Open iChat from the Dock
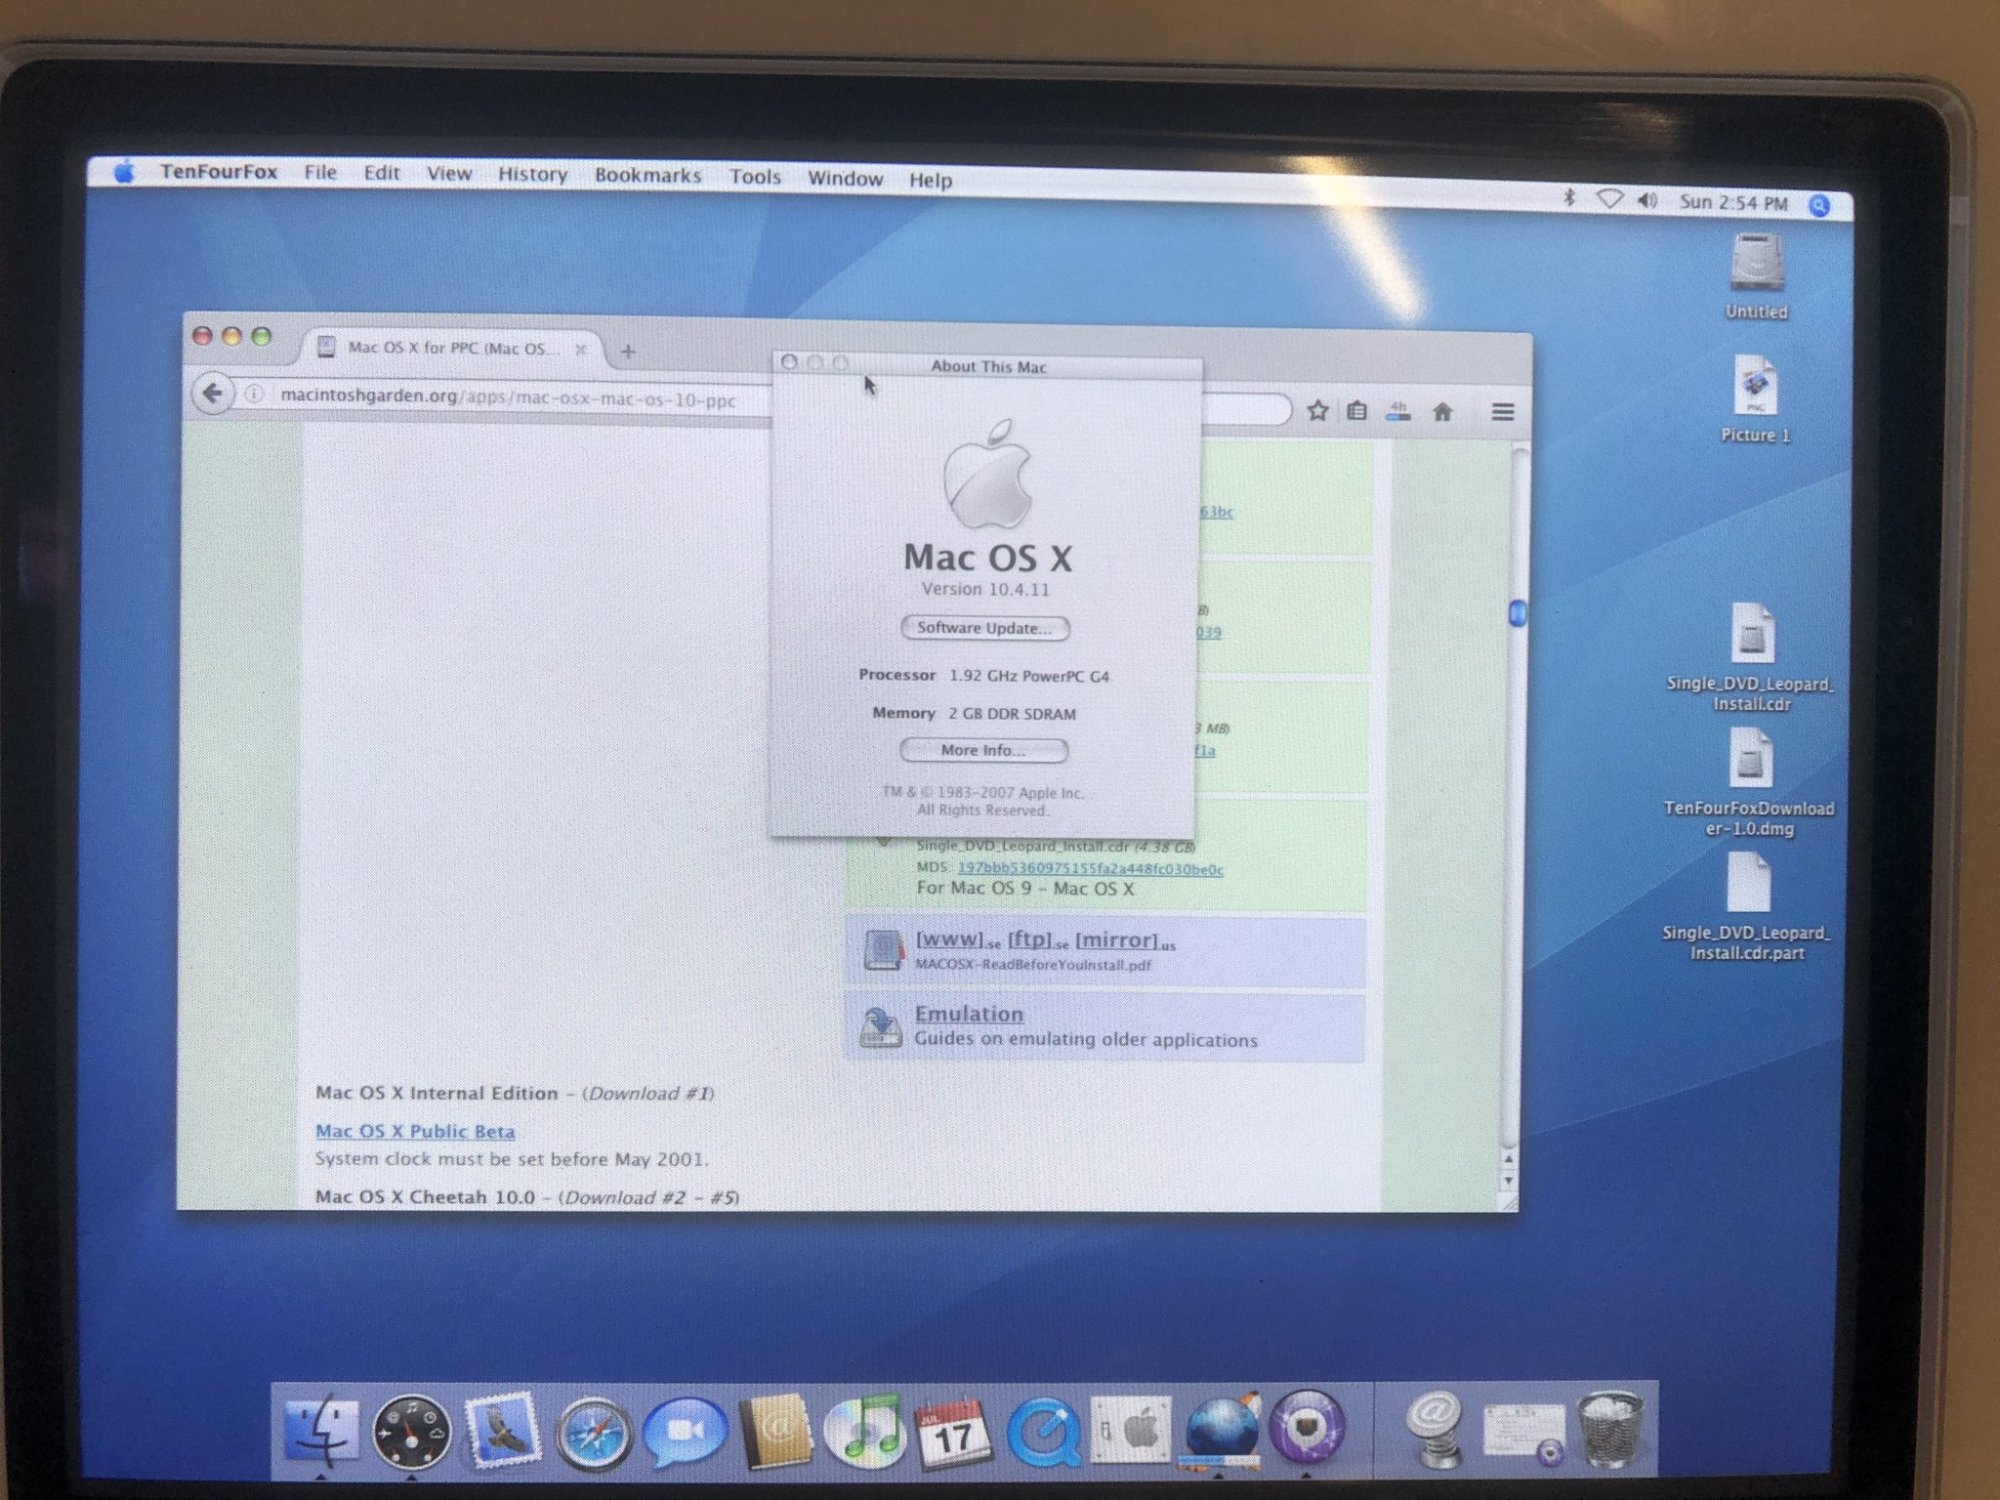This screenshot has width=2000, height=1500. click(685, 1433)
